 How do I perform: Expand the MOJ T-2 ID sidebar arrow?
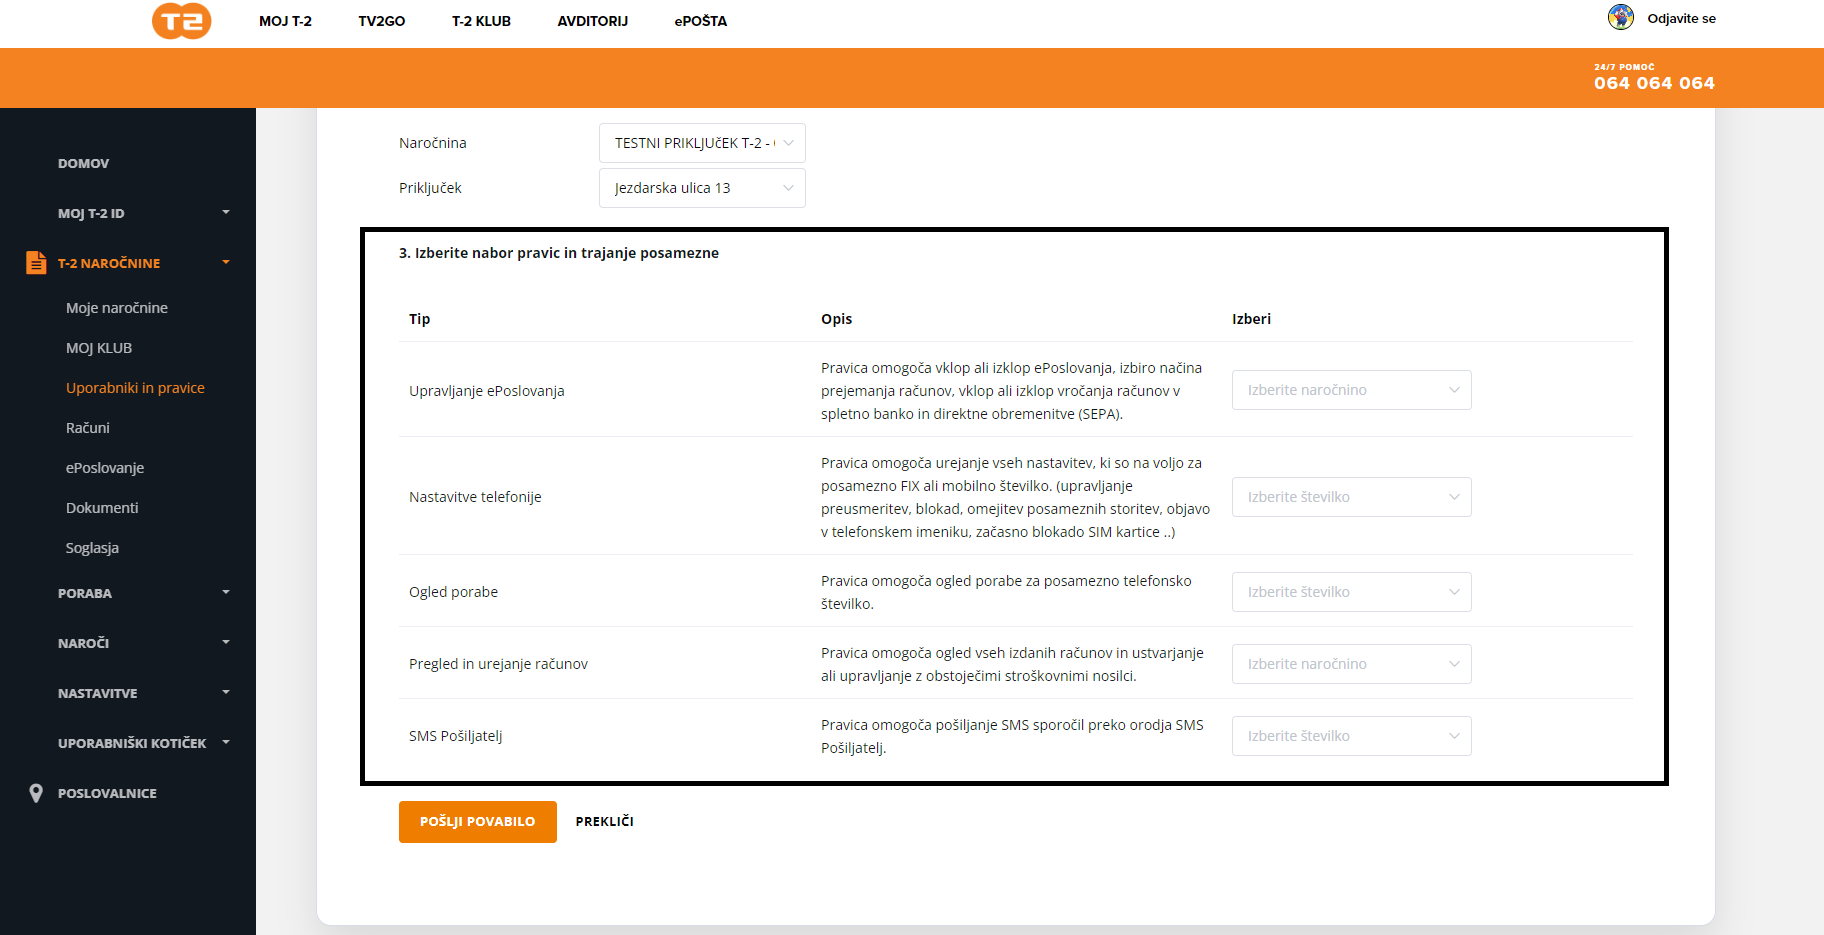(226, 212)
